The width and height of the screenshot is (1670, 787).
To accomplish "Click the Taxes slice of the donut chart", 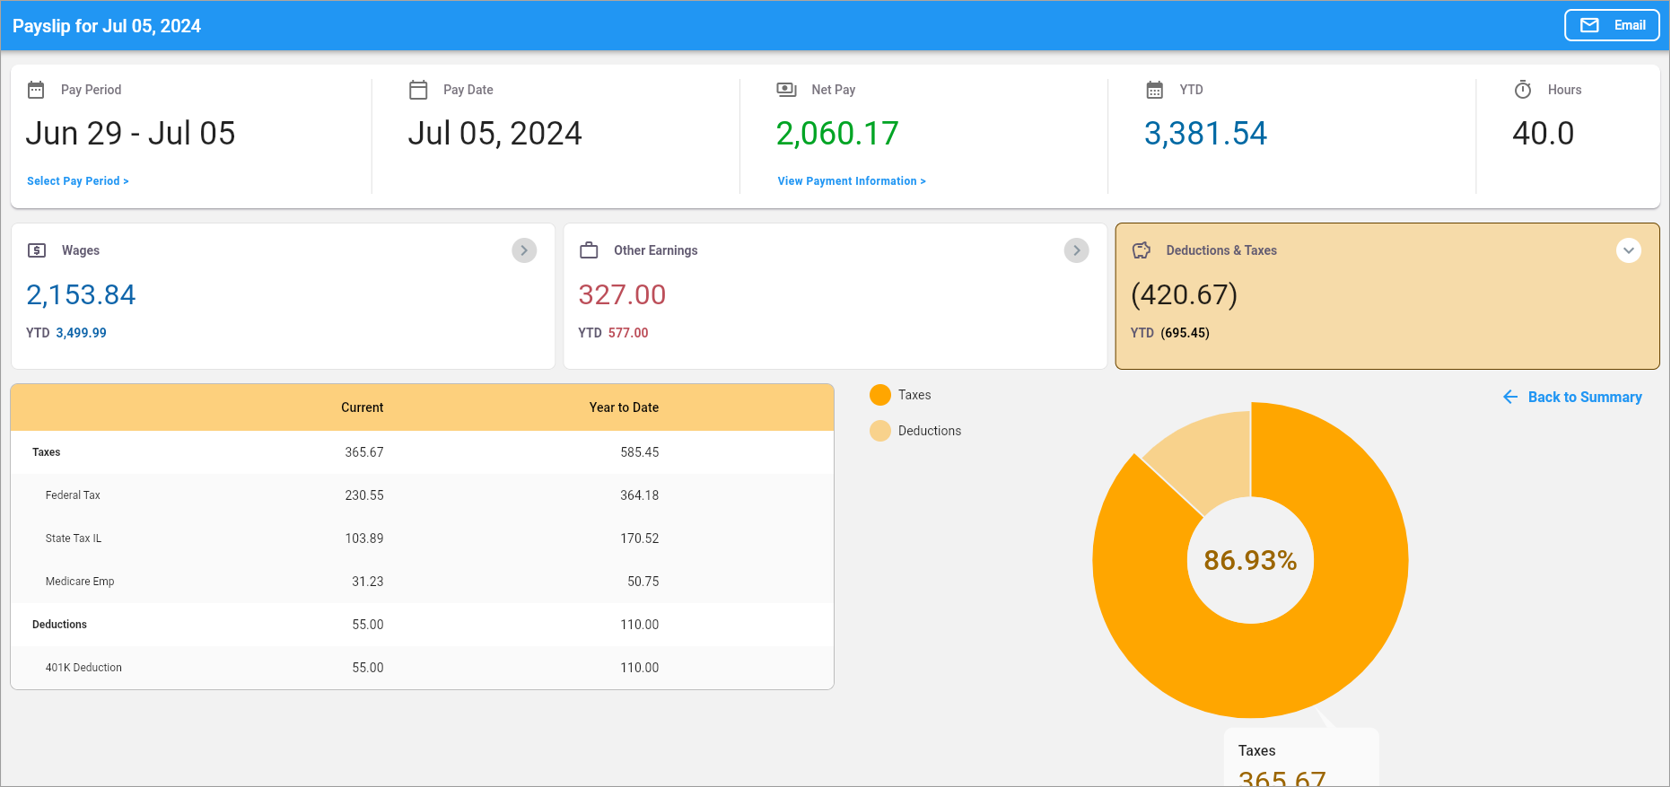I will tap(1330, 640).
